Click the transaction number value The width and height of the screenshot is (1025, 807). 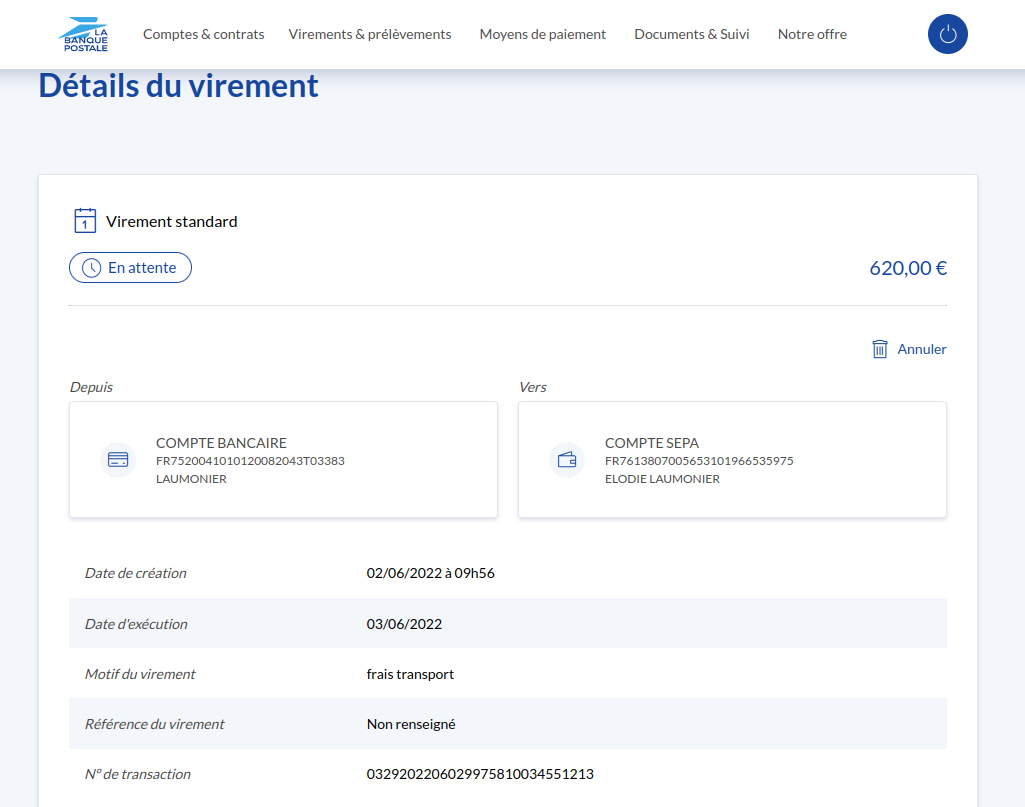480,774
